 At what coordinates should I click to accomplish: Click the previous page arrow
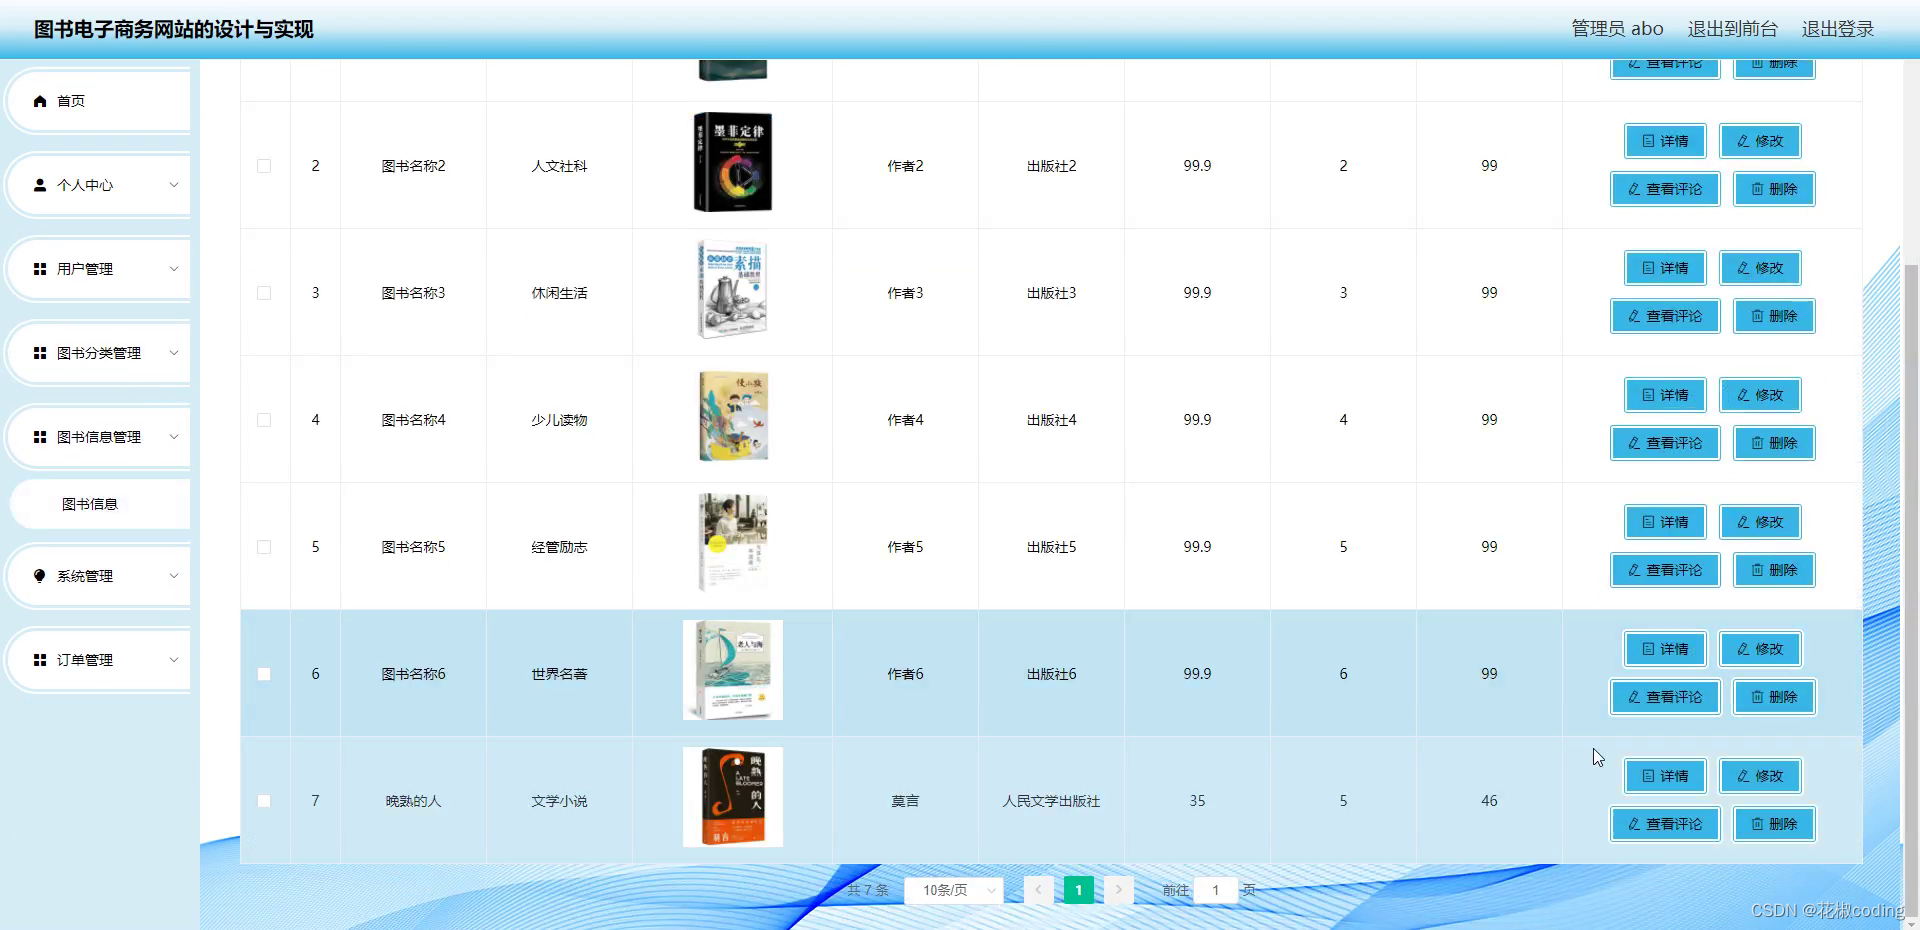pyautogui.click(x=1038, y=890)
